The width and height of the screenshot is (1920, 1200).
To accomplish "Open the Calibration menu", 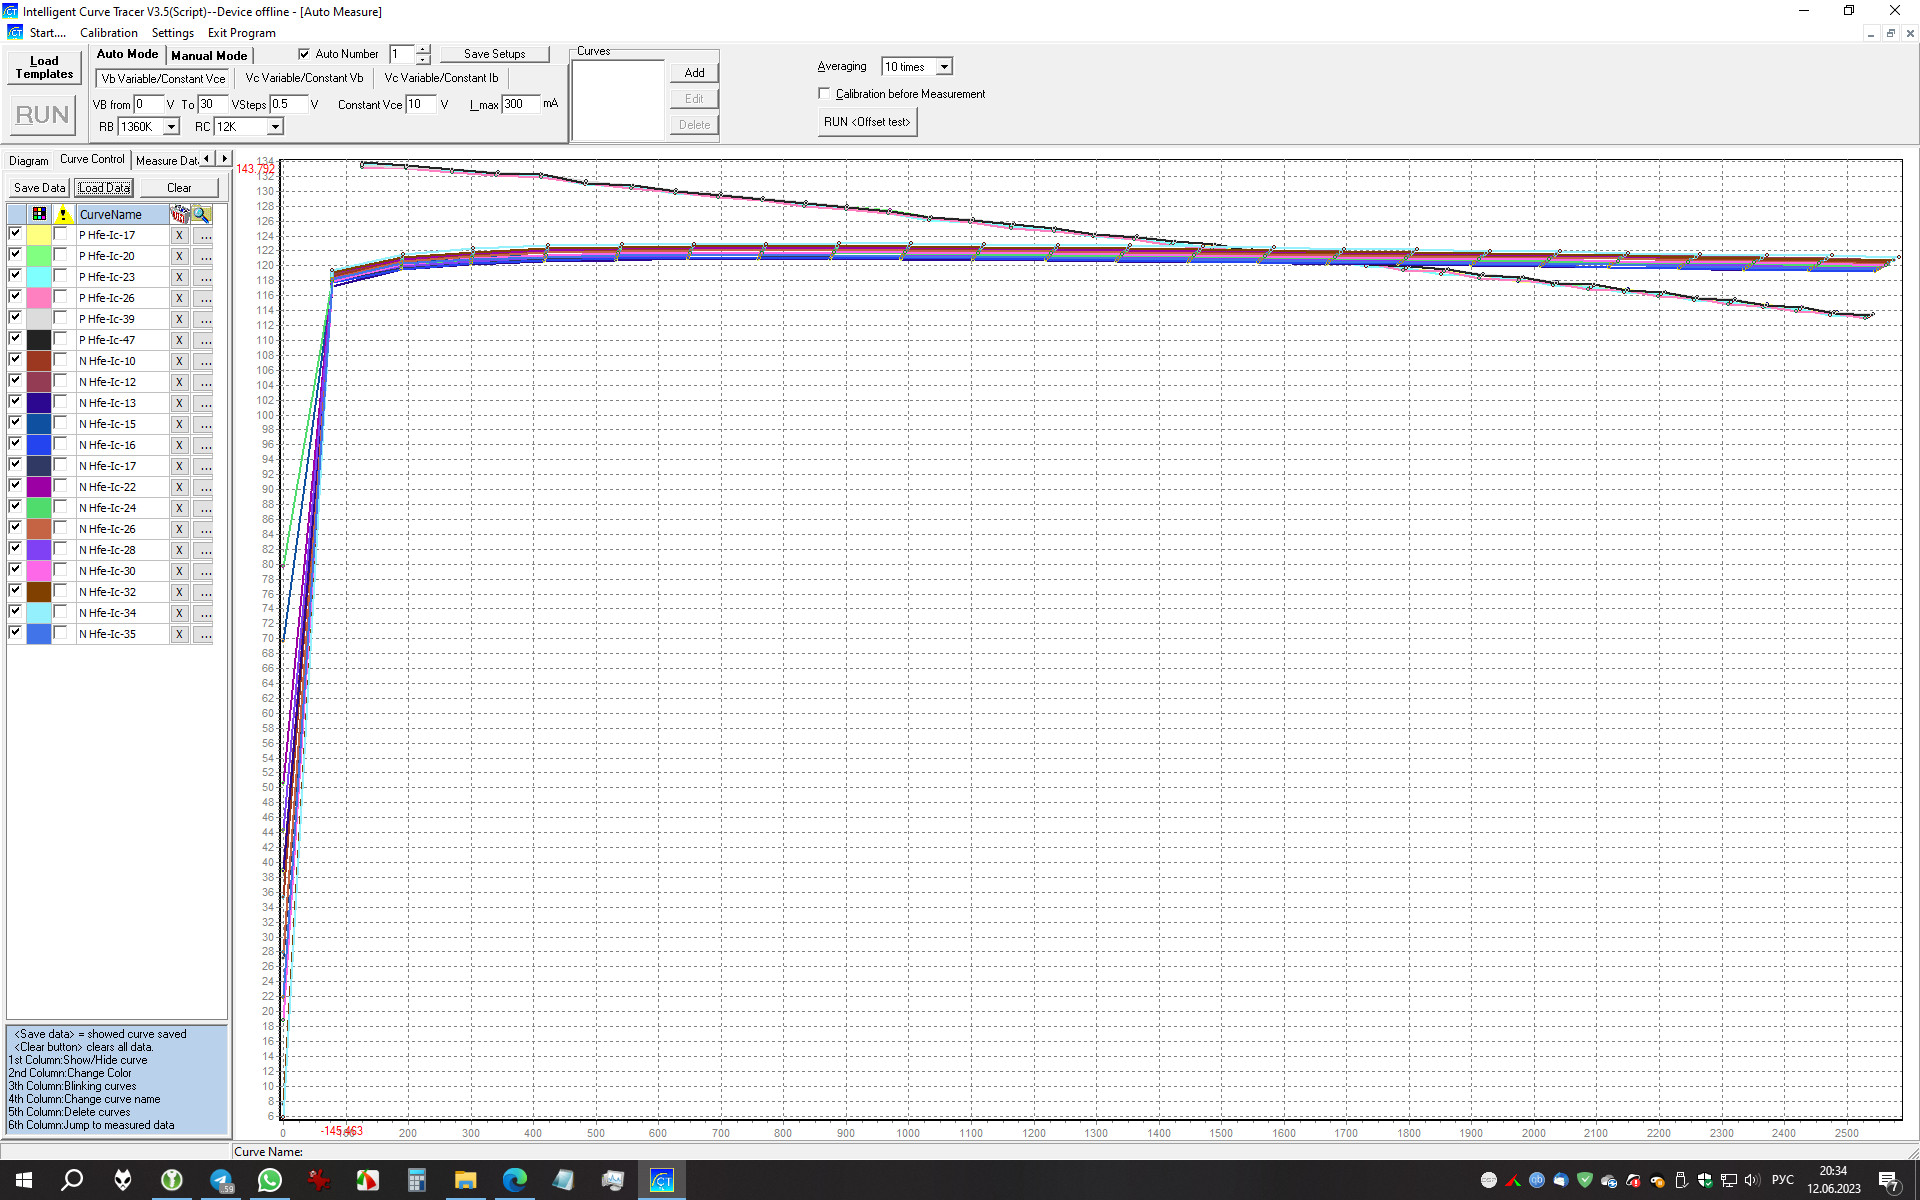I will [x=108, y=33].
